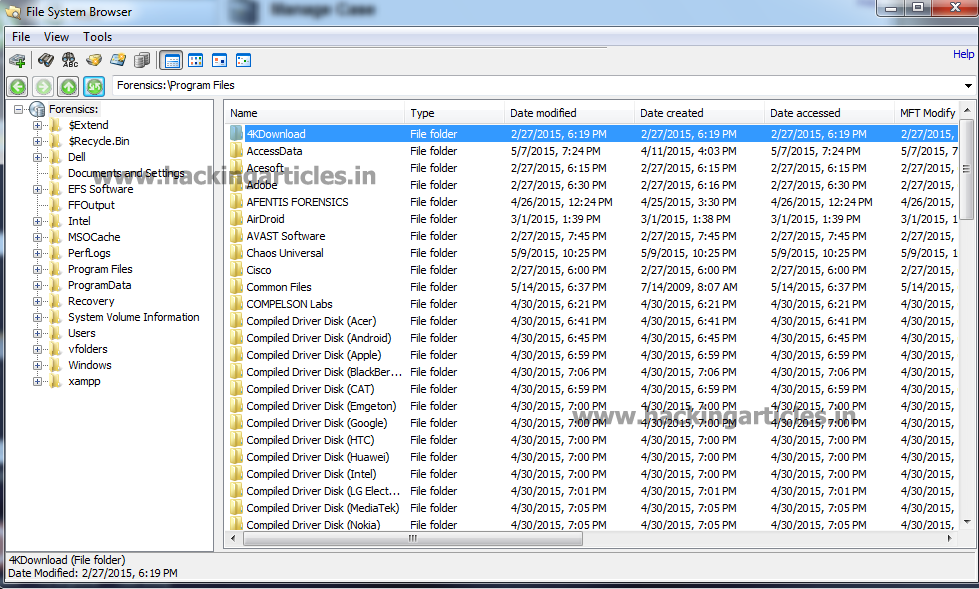Click the scroll down arrow of file list

pyautogui.click(x=967, y=522)
